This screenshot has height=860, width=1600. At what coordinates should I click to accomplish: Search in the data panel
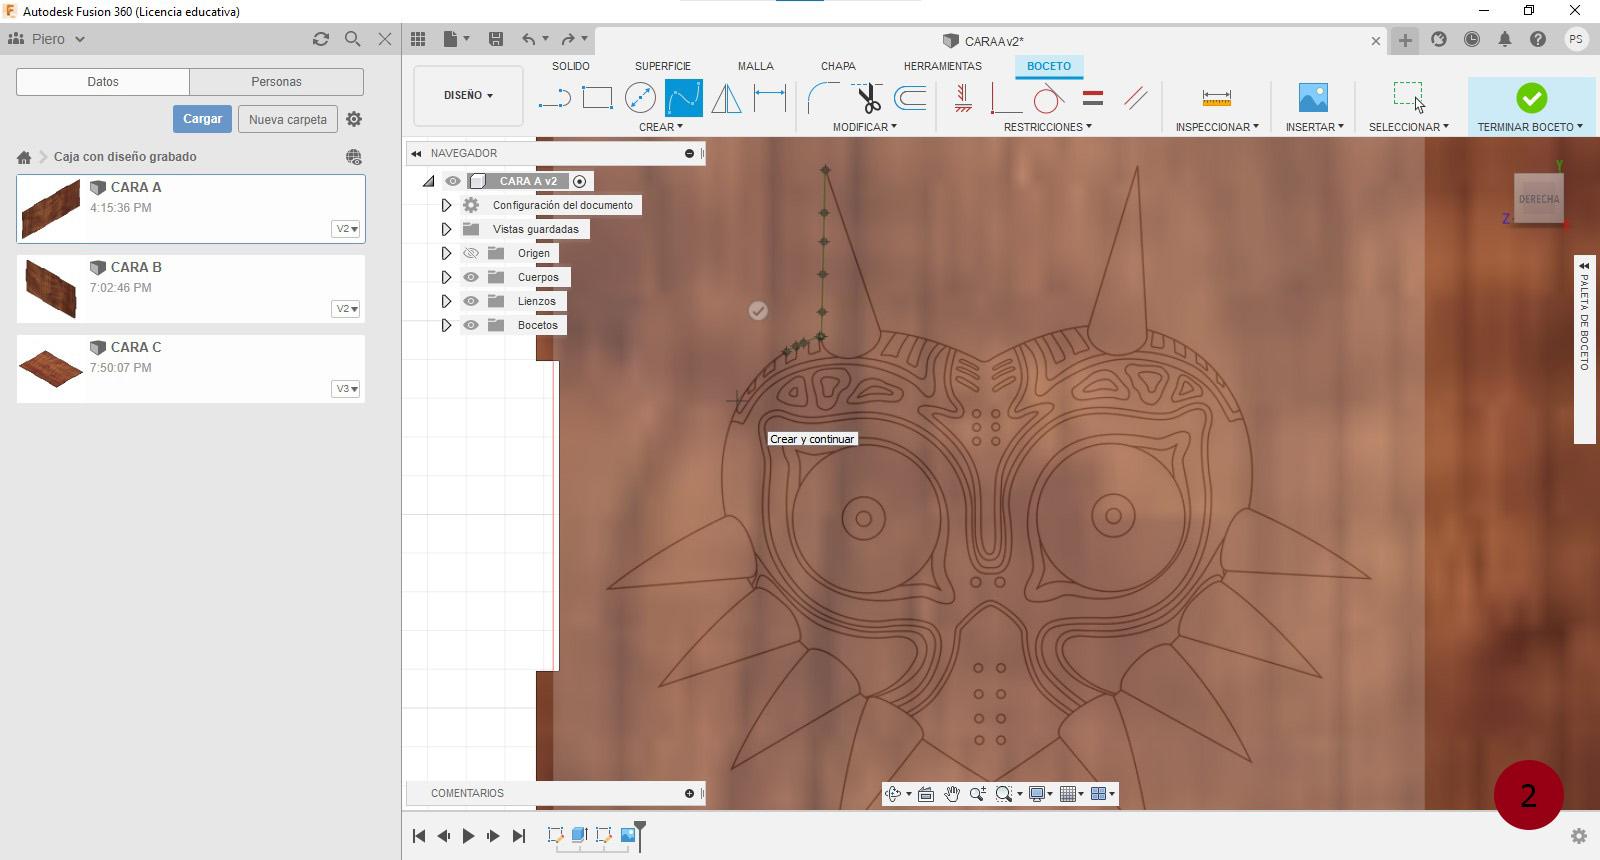(x=352, y=39)
